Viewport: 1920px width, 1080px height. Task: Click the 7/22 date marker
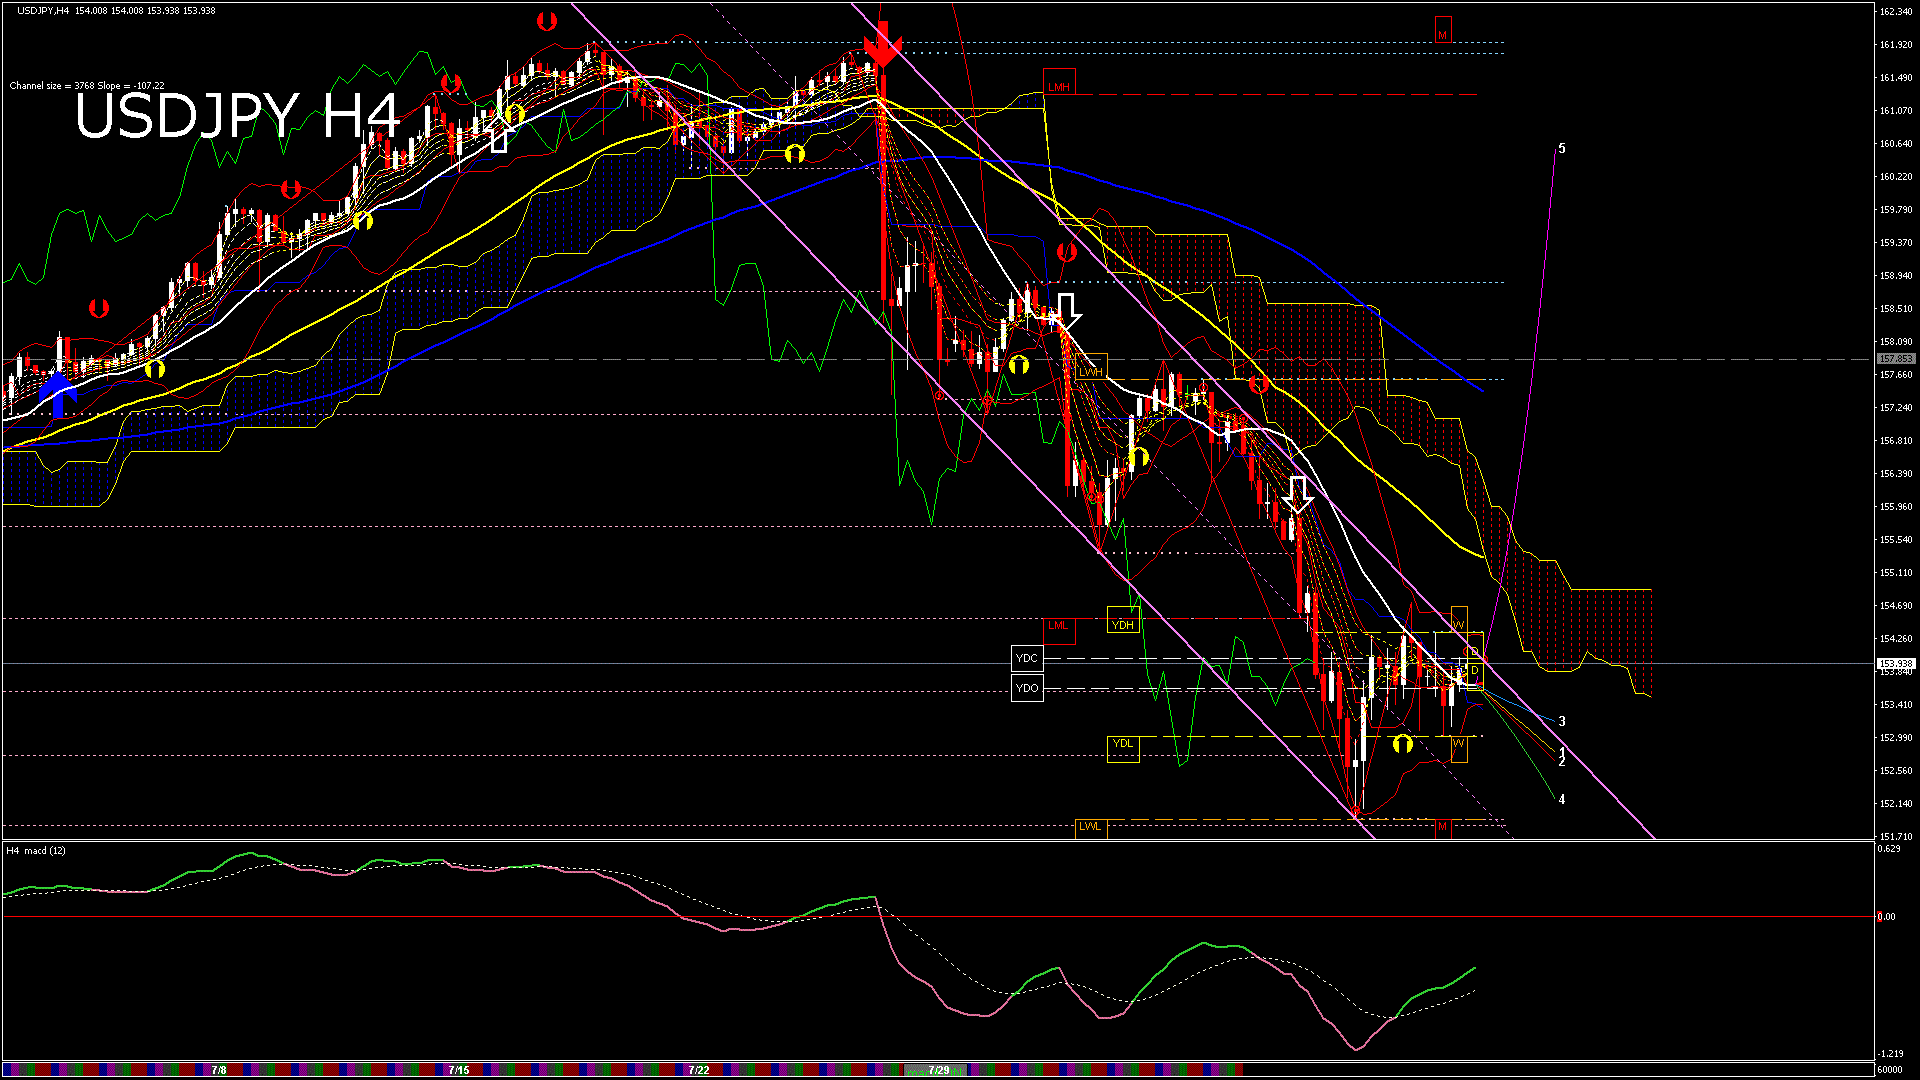point(699,1070)
